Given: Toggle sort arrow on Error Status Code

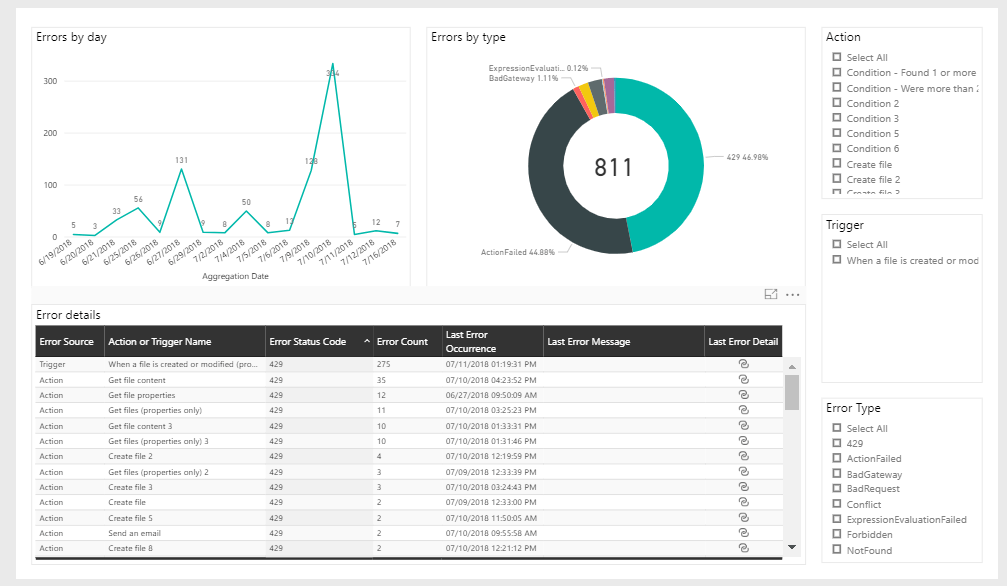Looking at the screenshot, I should (367, 341).
